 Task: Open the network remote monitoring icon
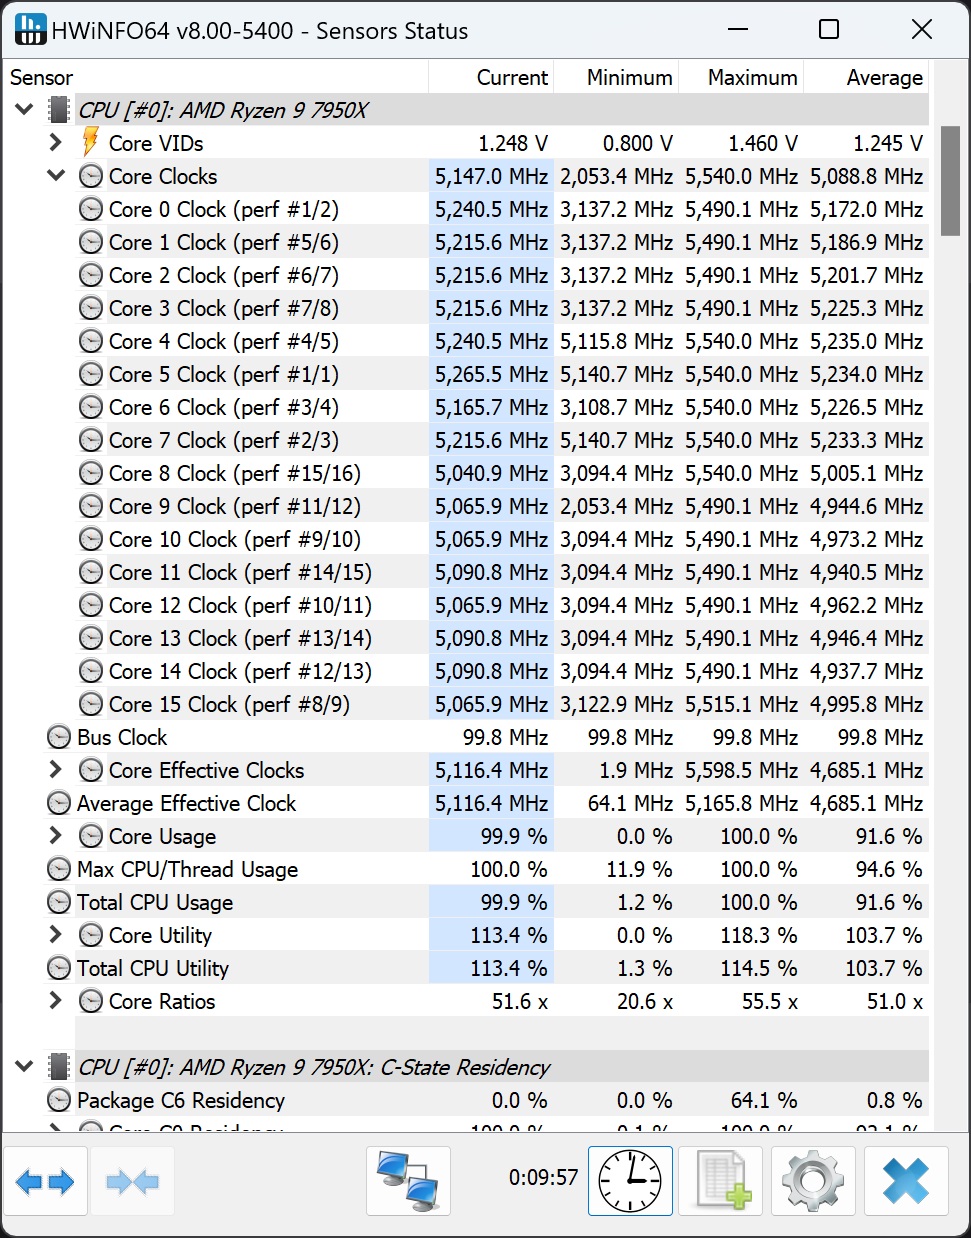coord(408,1181)
